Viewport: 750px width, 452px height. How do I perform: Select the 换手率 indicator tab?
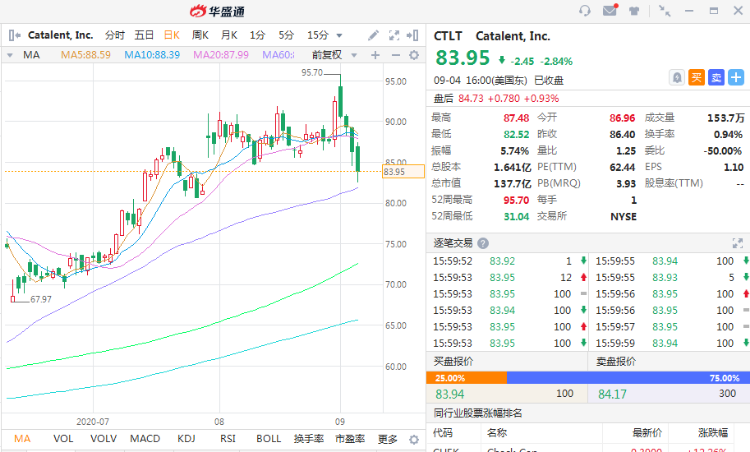pos(309,439)
